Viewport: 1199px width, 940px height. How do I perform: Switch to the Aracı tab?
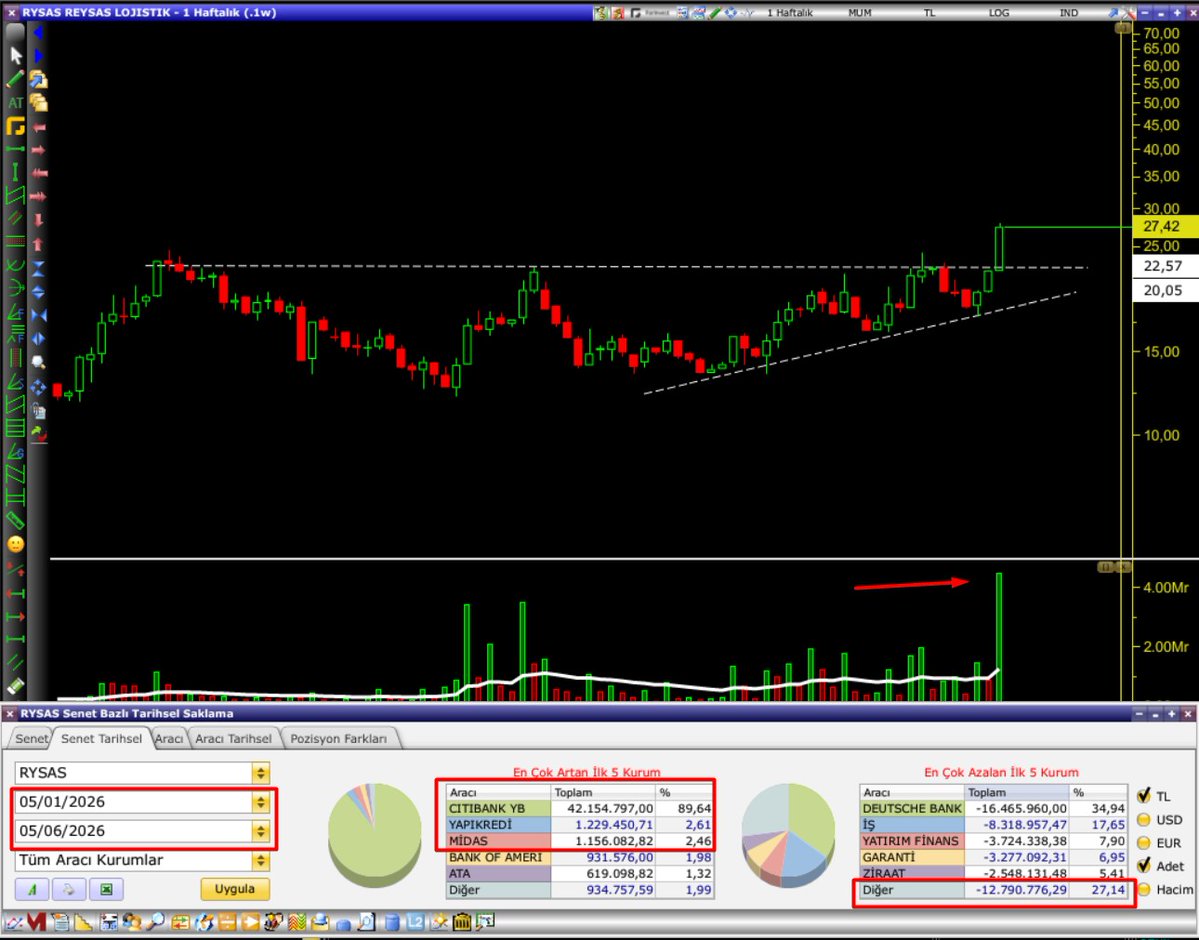coord(169,739)
